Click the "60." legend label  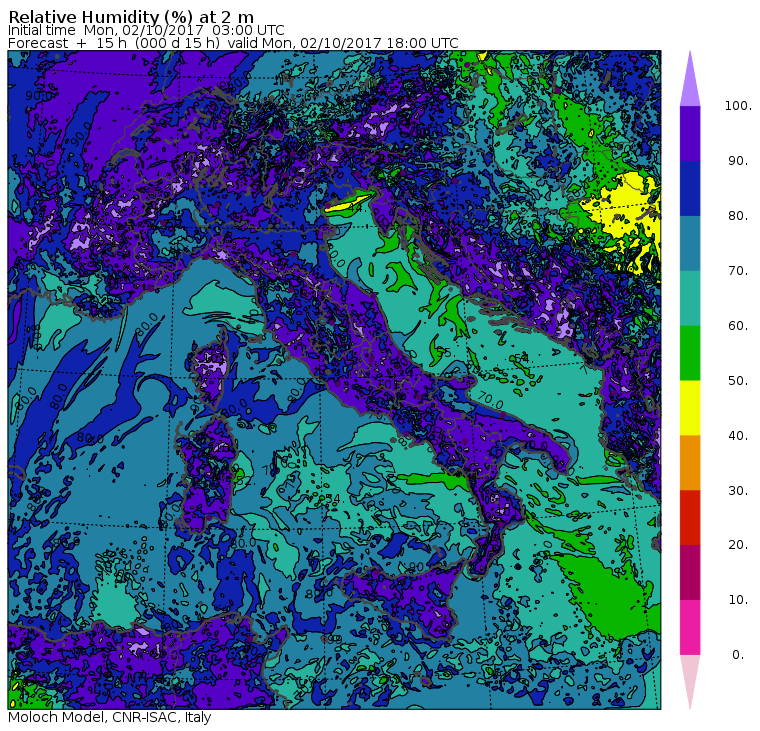pos(738,325)
